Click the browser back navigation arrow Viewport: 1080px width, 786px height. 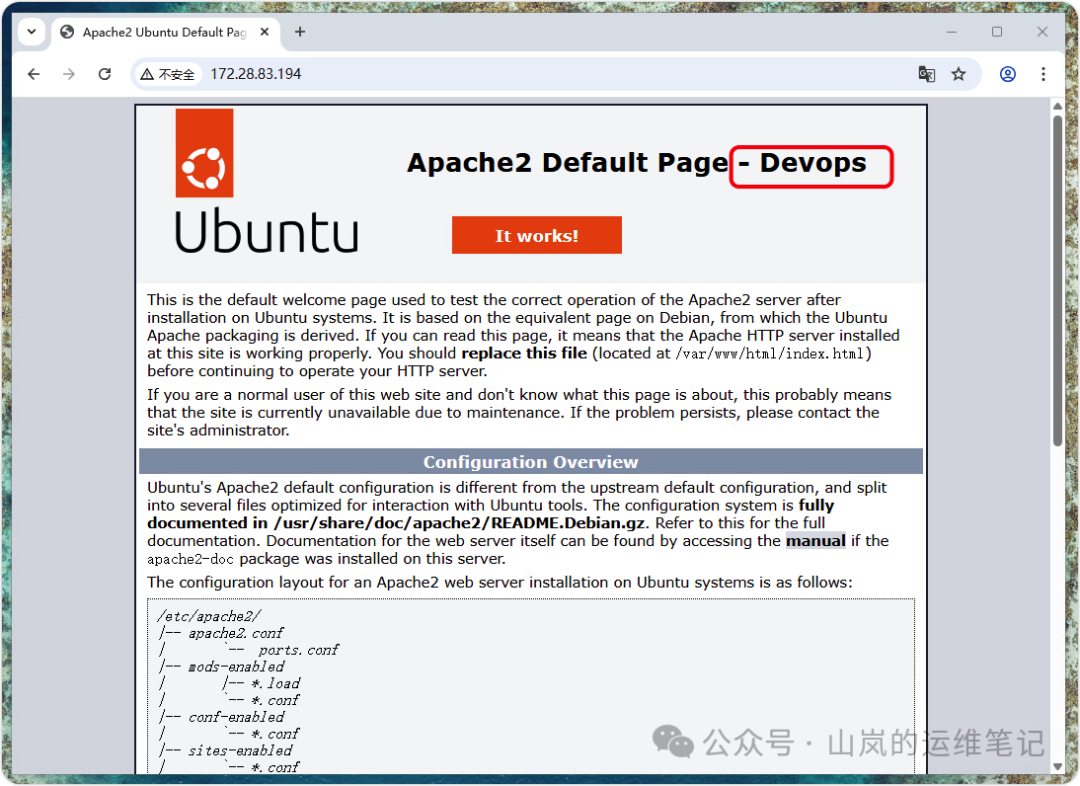click(34, 73)
